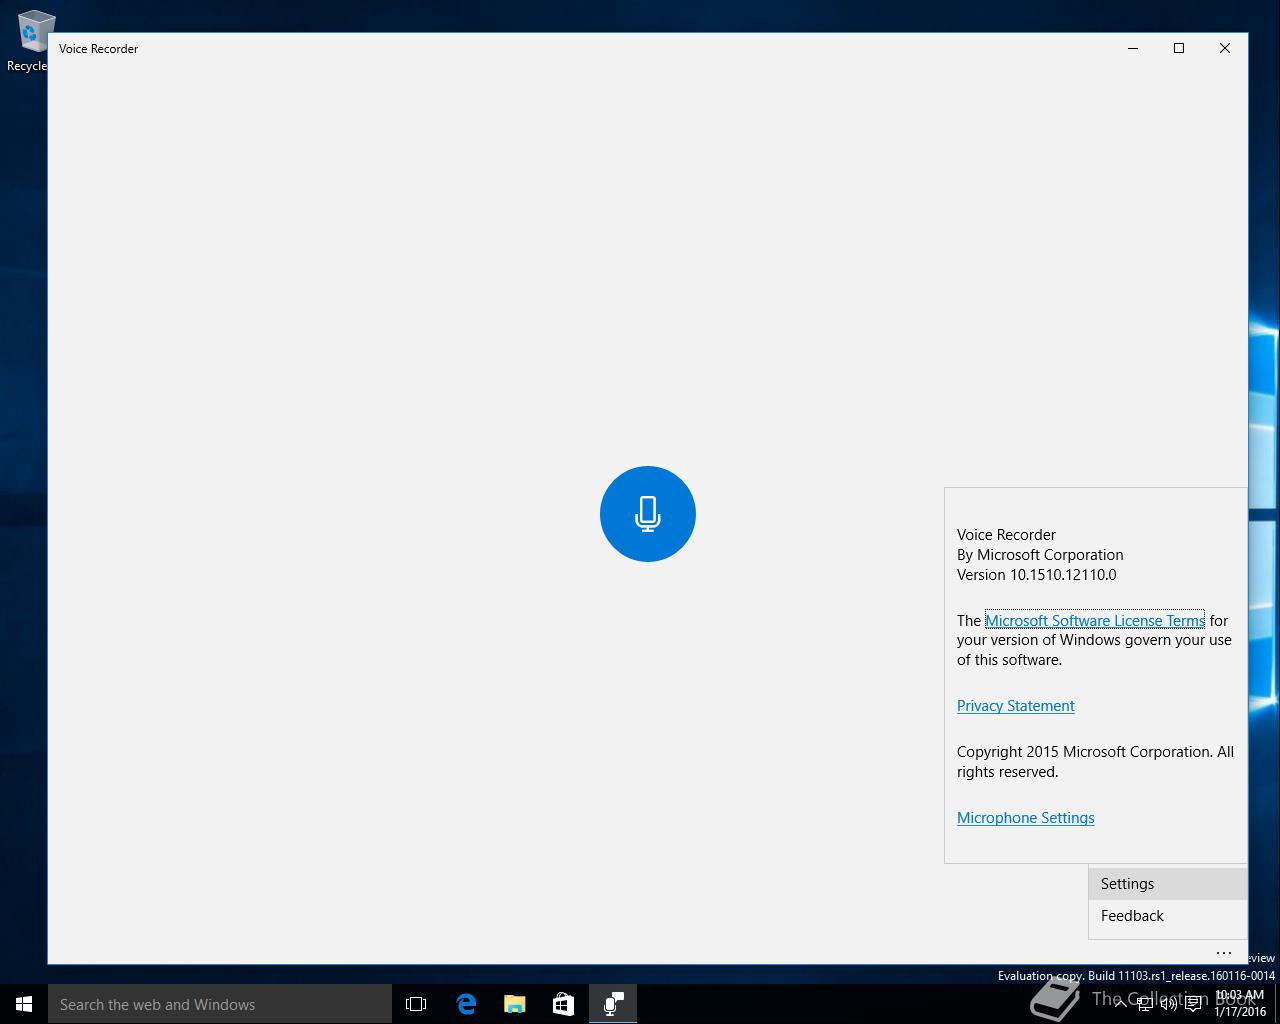This screenshot has width=1280, height=1024.
Task: Open the volume control in system tray
Action: tap(1169, 1004)
